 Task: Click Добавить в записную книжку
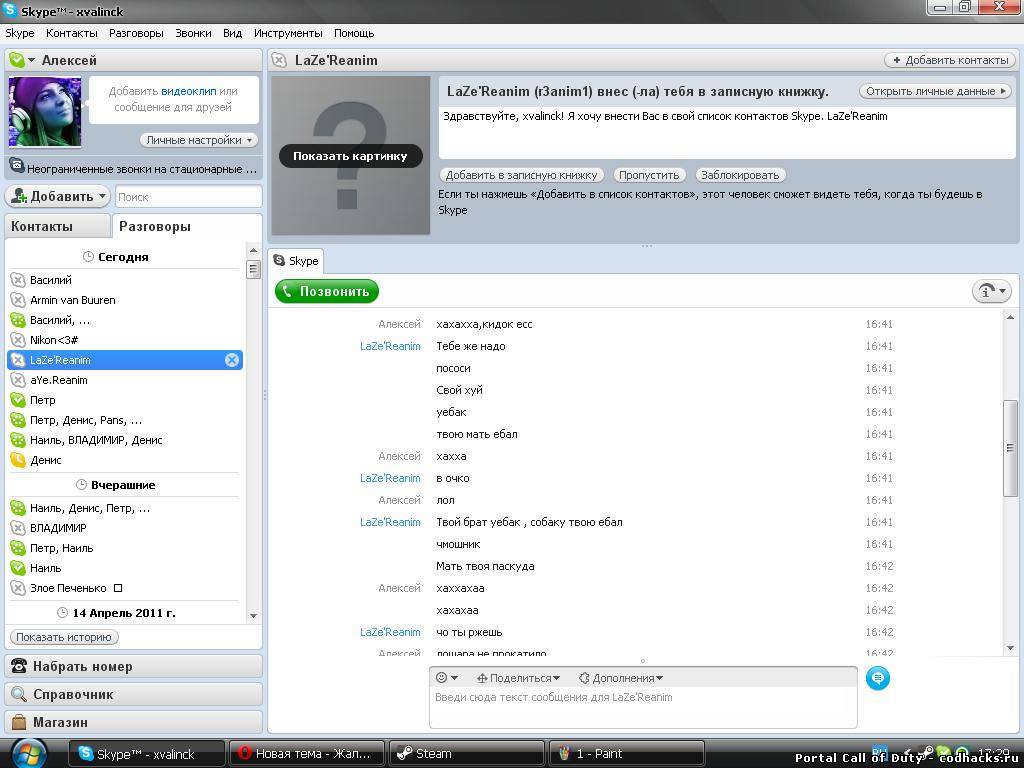pos(521,175)
